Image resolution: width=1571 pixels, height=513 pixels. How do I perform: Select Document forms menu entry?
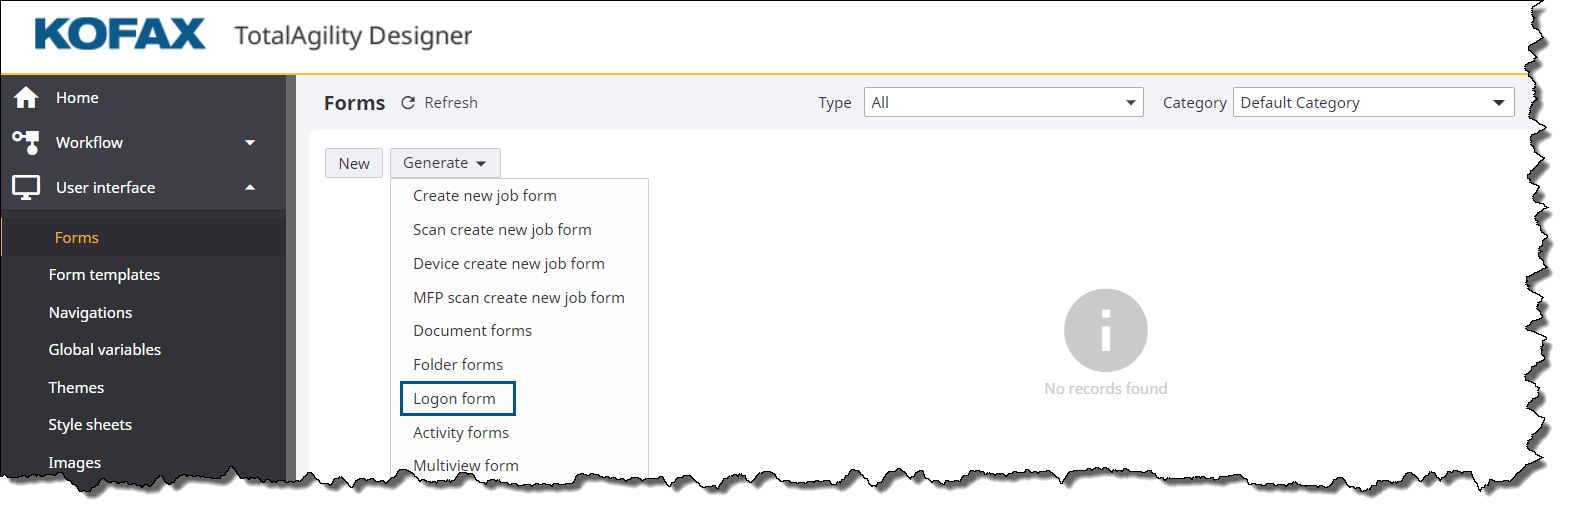(472, 330)
